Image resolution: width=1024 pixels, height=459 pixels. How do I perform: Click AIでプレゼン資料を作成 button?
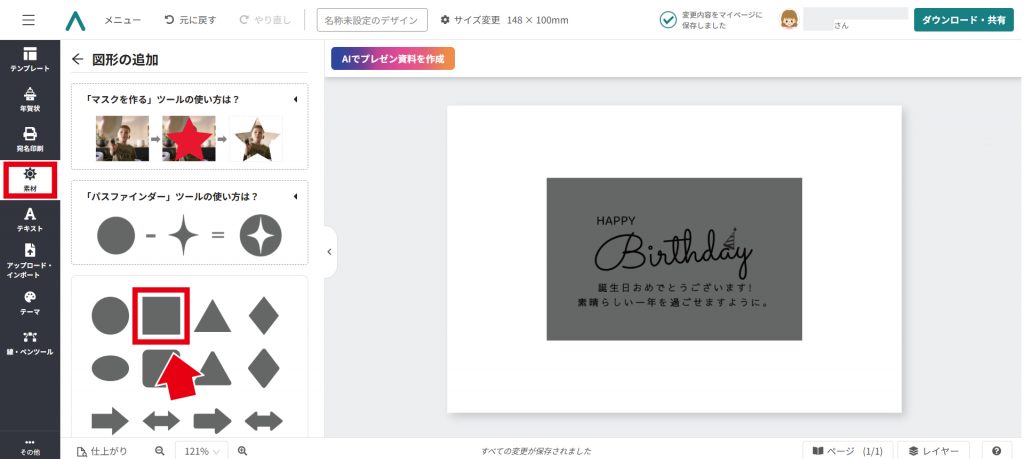393,59
